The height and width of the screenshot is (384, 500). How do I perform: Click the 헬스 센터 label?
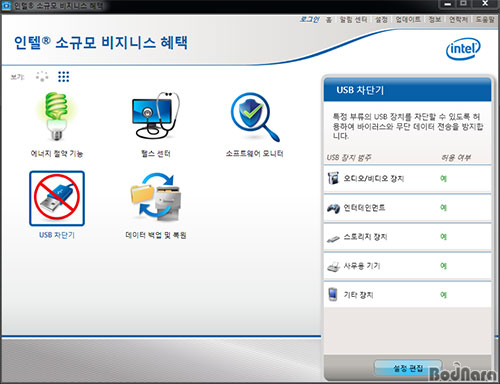[x=156, y=154]
